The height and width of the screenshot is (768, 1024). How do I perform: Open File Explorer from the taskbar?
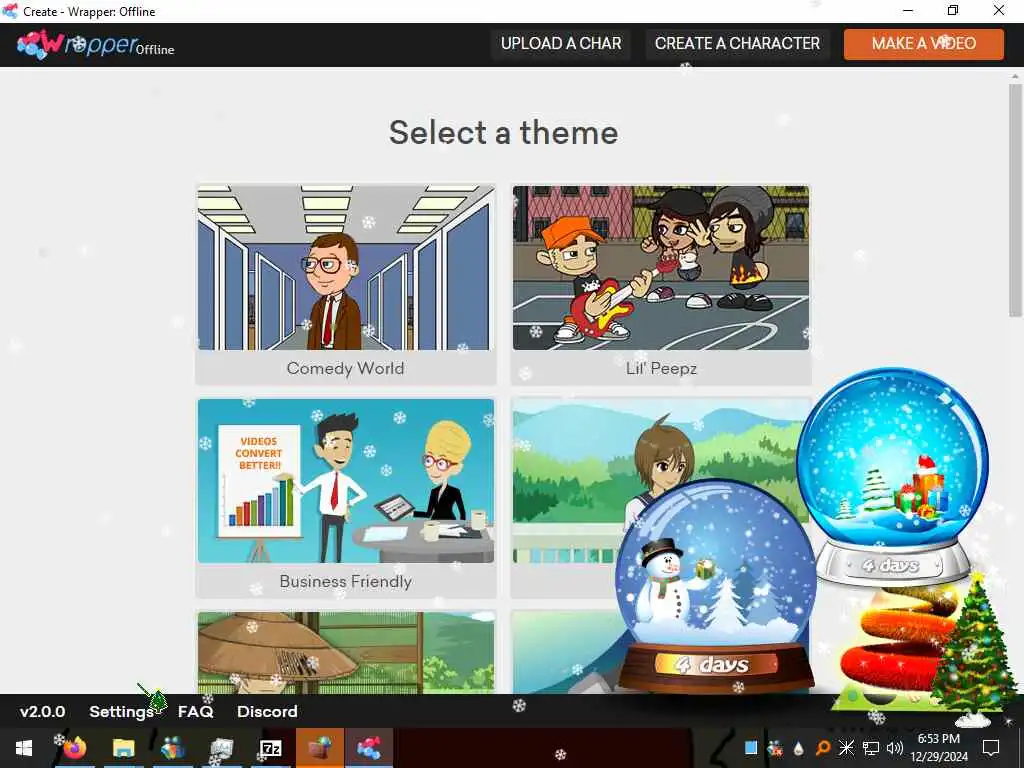tap(123, 748)
